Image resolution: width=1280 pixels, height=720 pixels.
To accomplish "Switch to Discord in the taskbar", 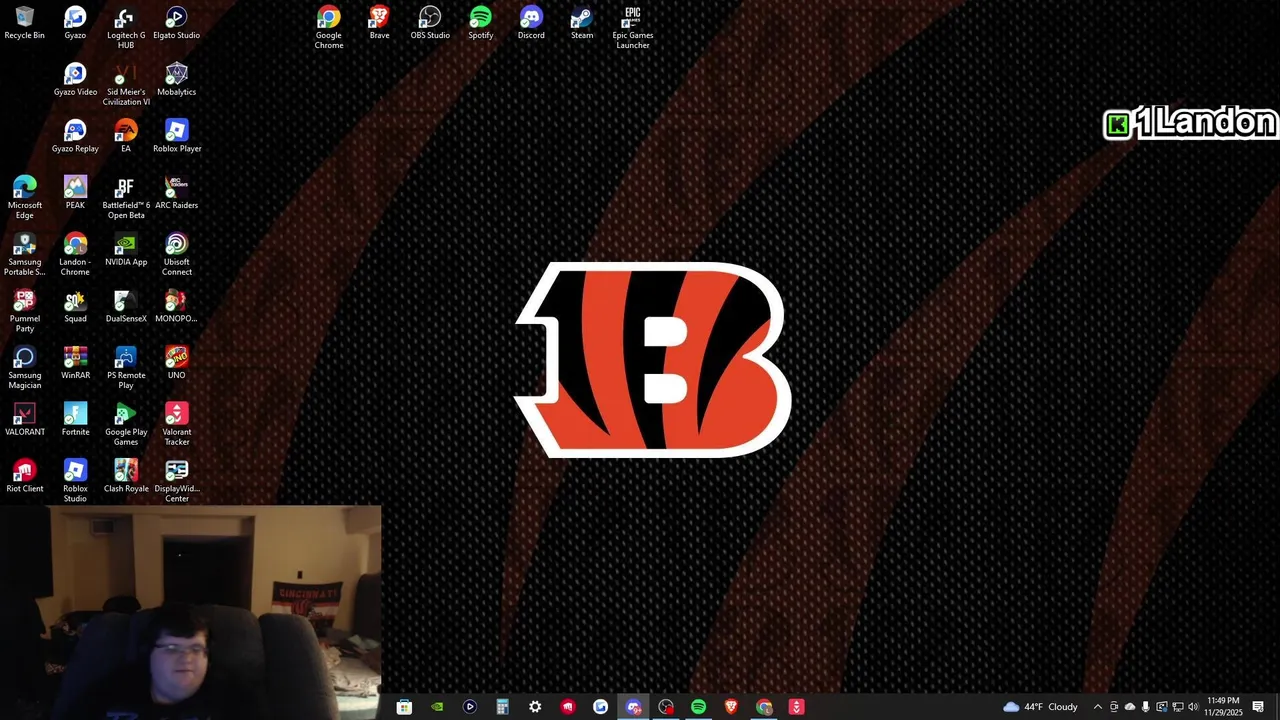I will point(633,707).
